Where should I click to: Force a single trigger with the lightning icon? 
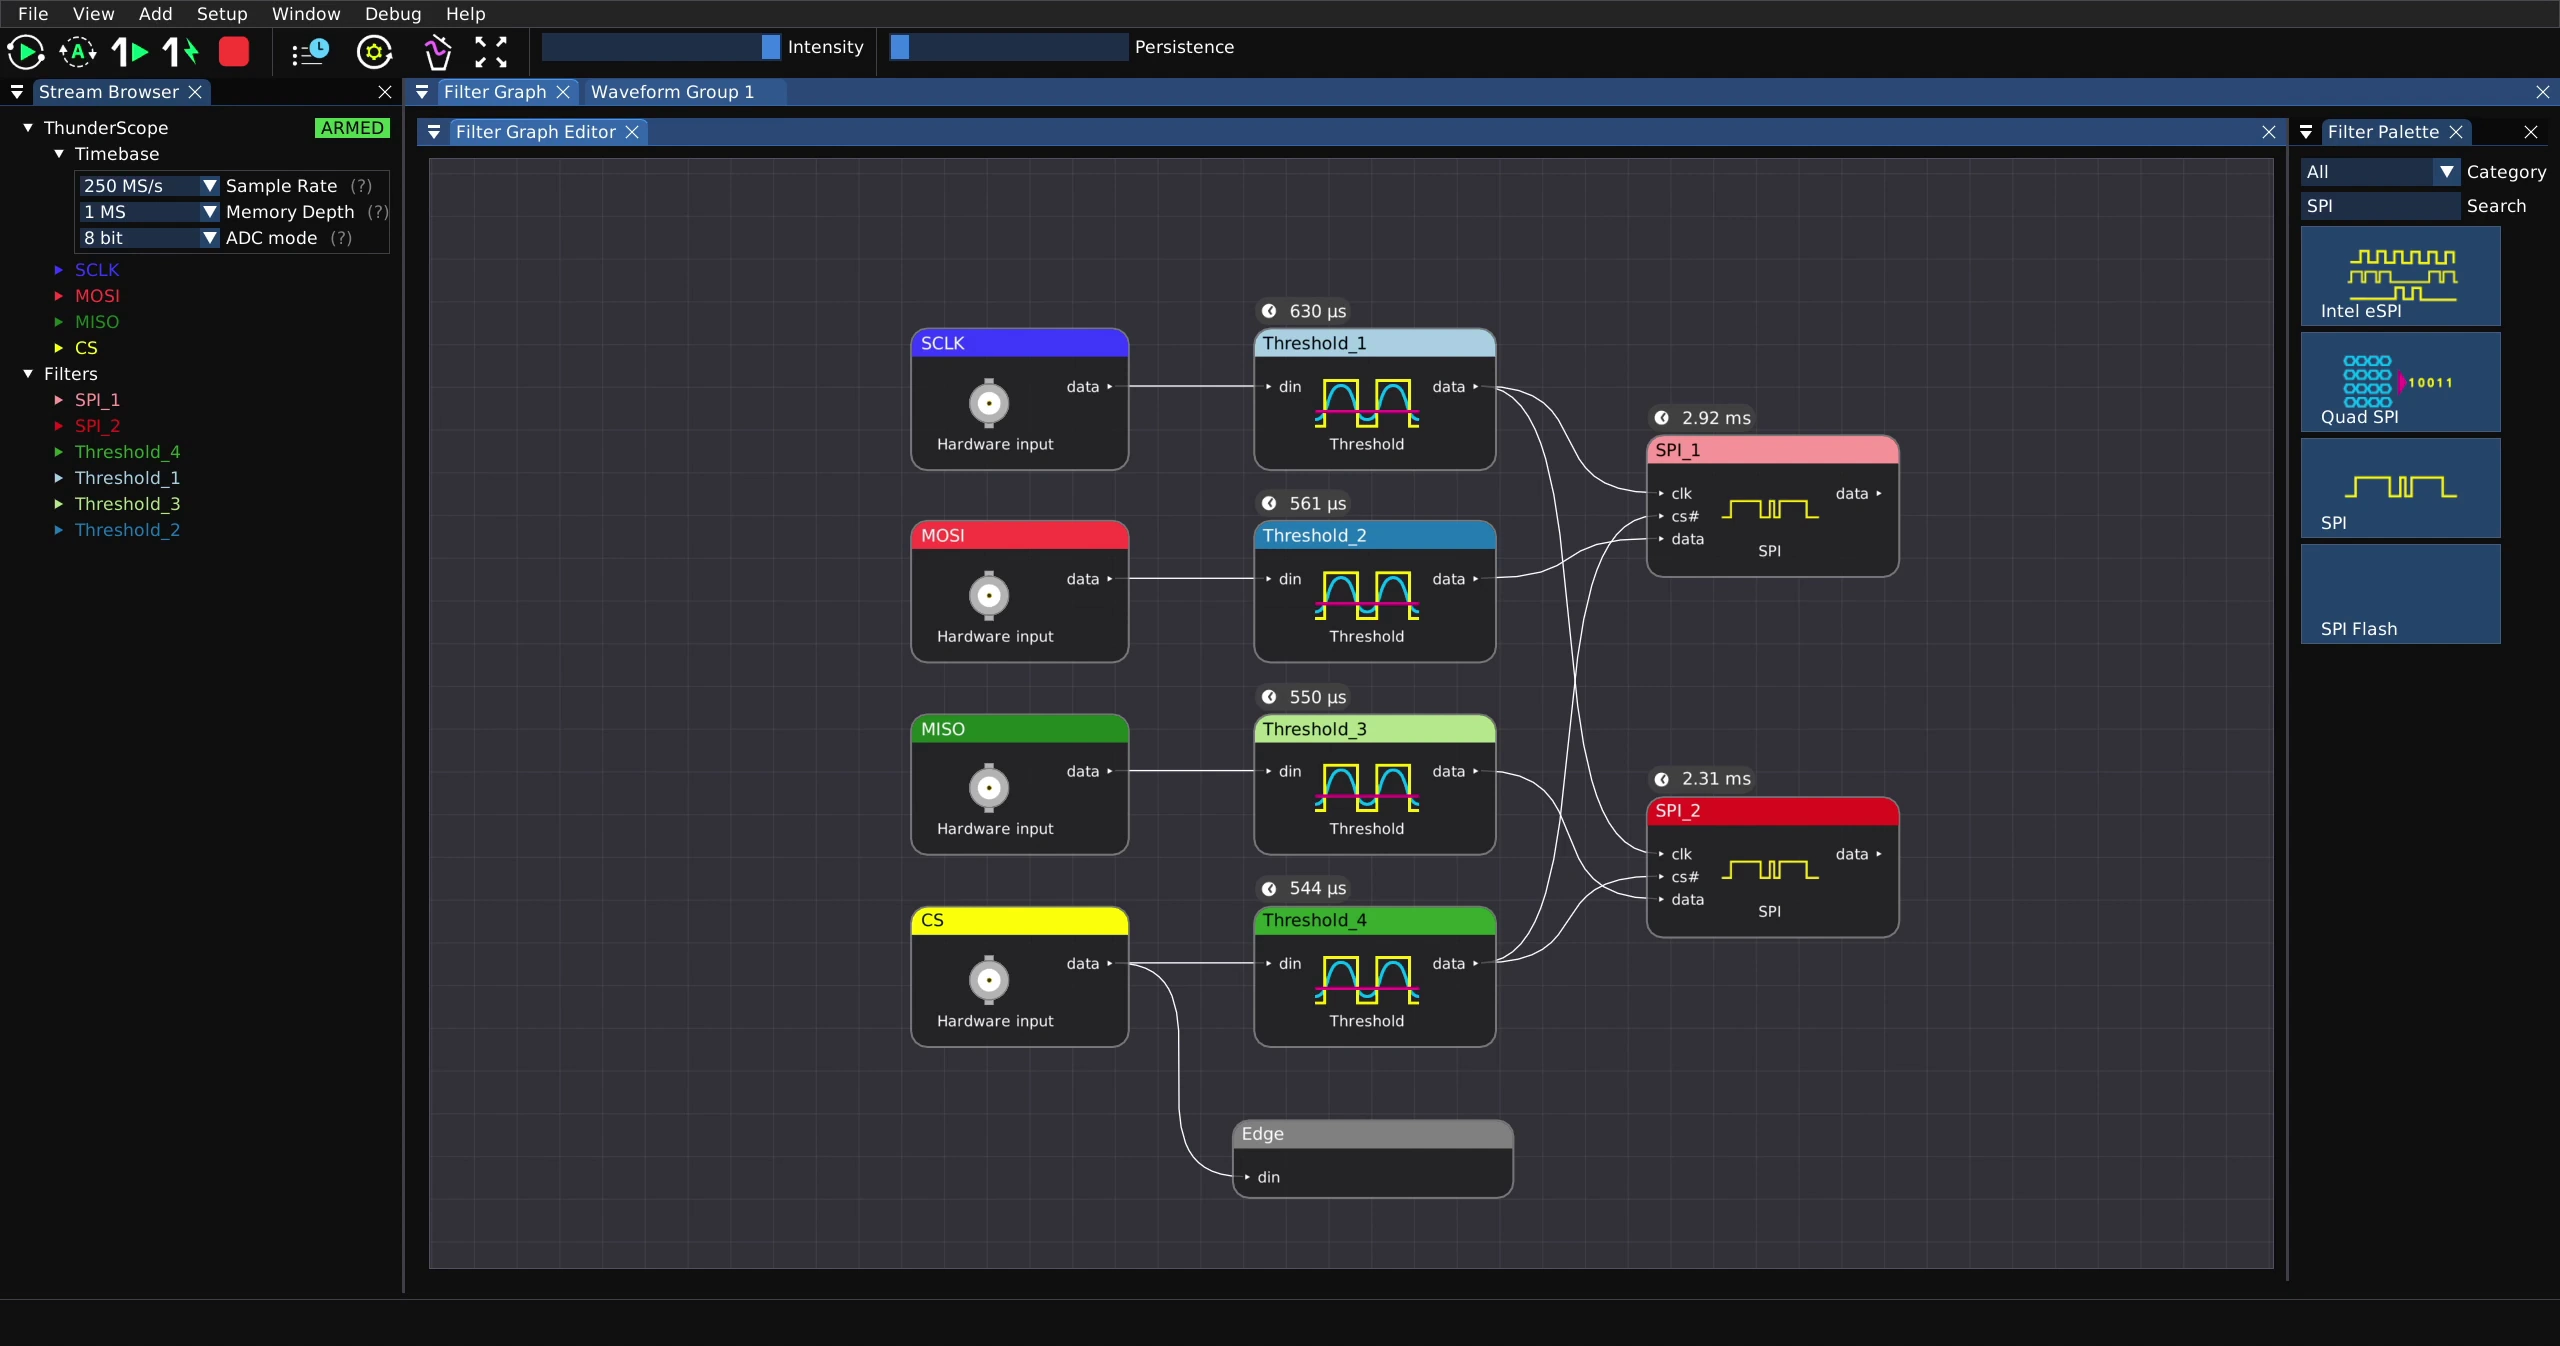(x=181, y=52)
